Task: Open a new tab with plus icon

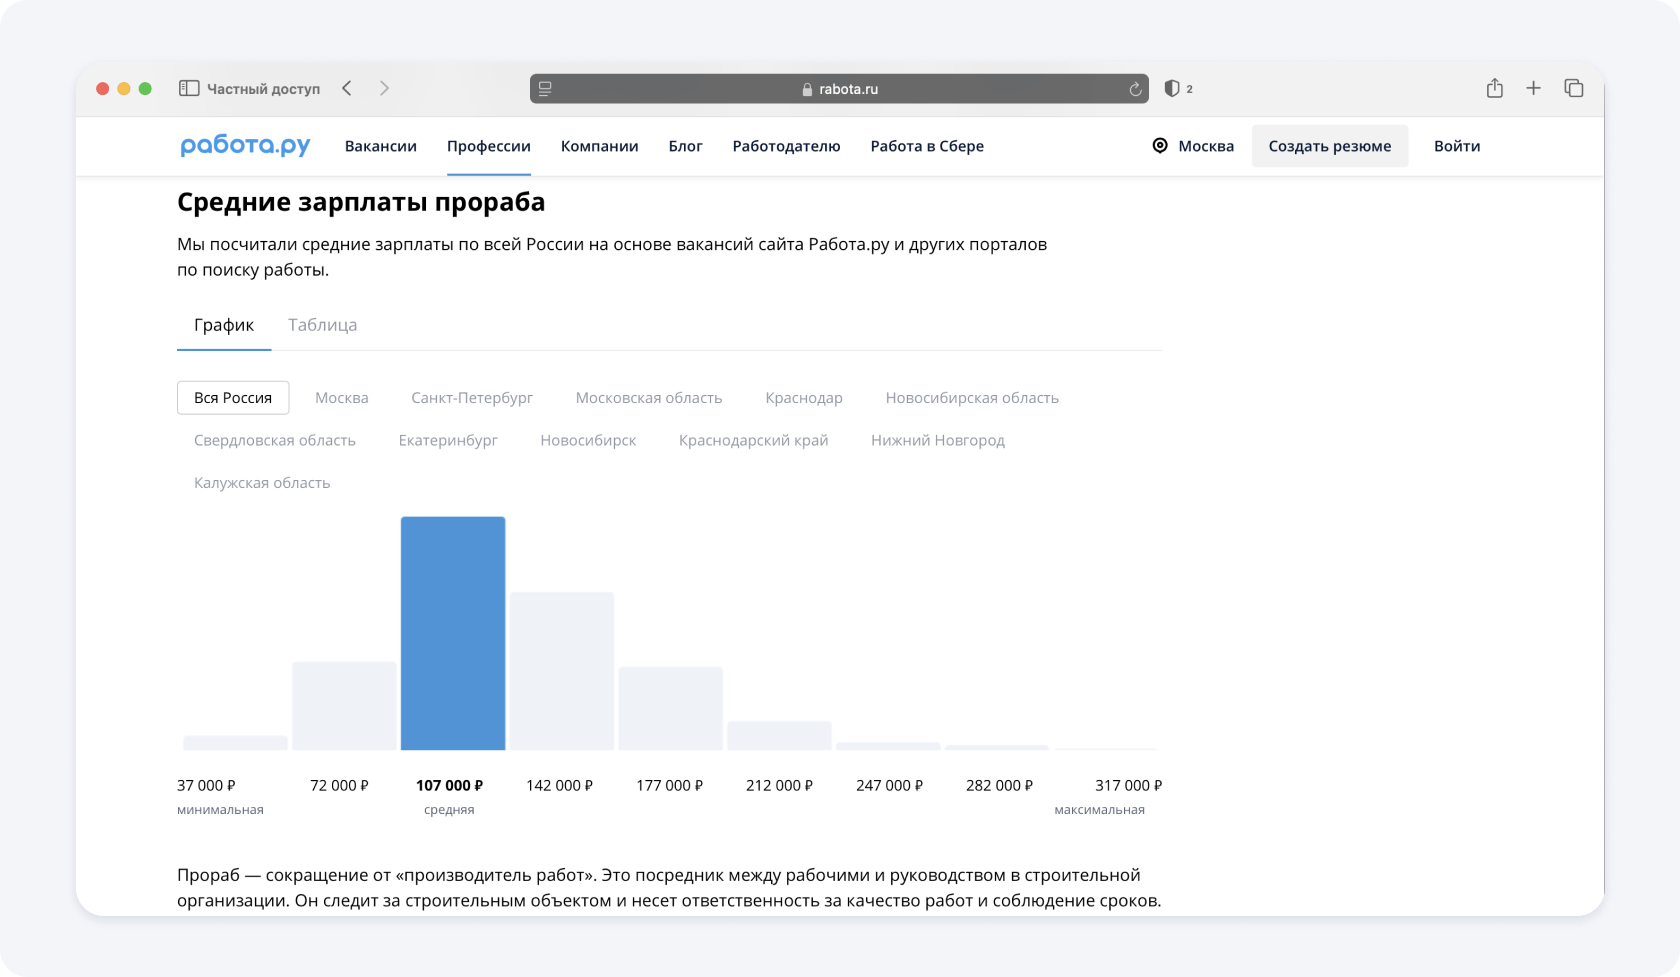Action: [x=1533, y=89]
